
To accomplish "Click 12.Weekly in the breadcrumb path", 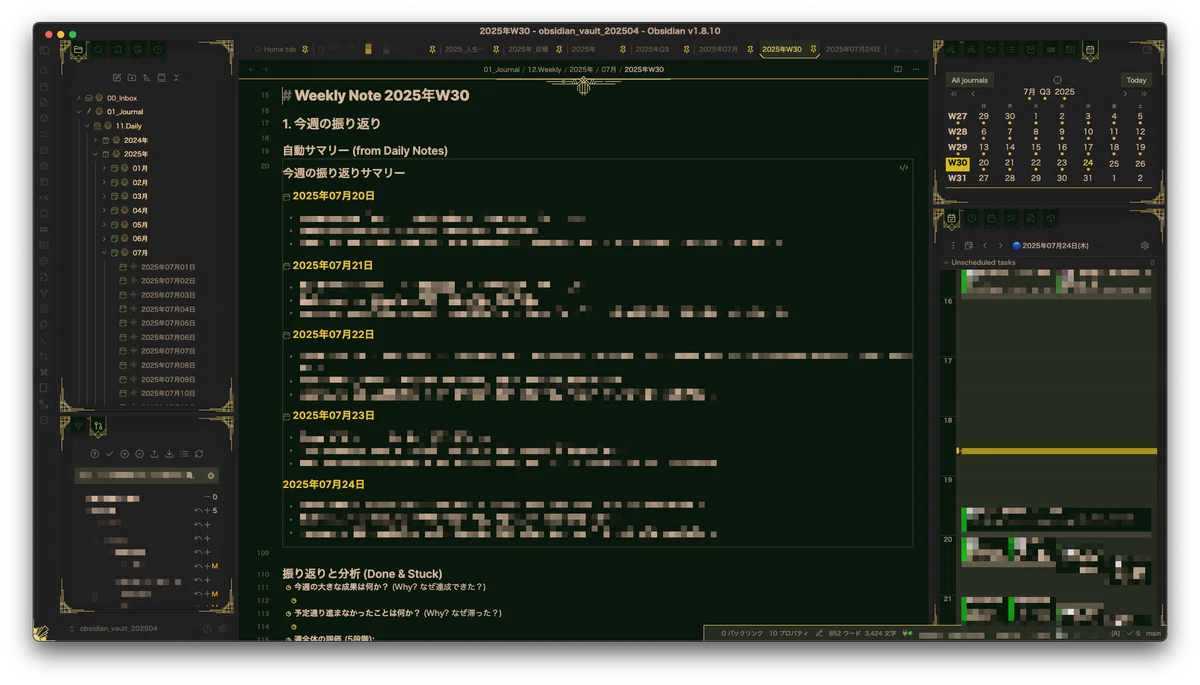I will pos(545,70).
